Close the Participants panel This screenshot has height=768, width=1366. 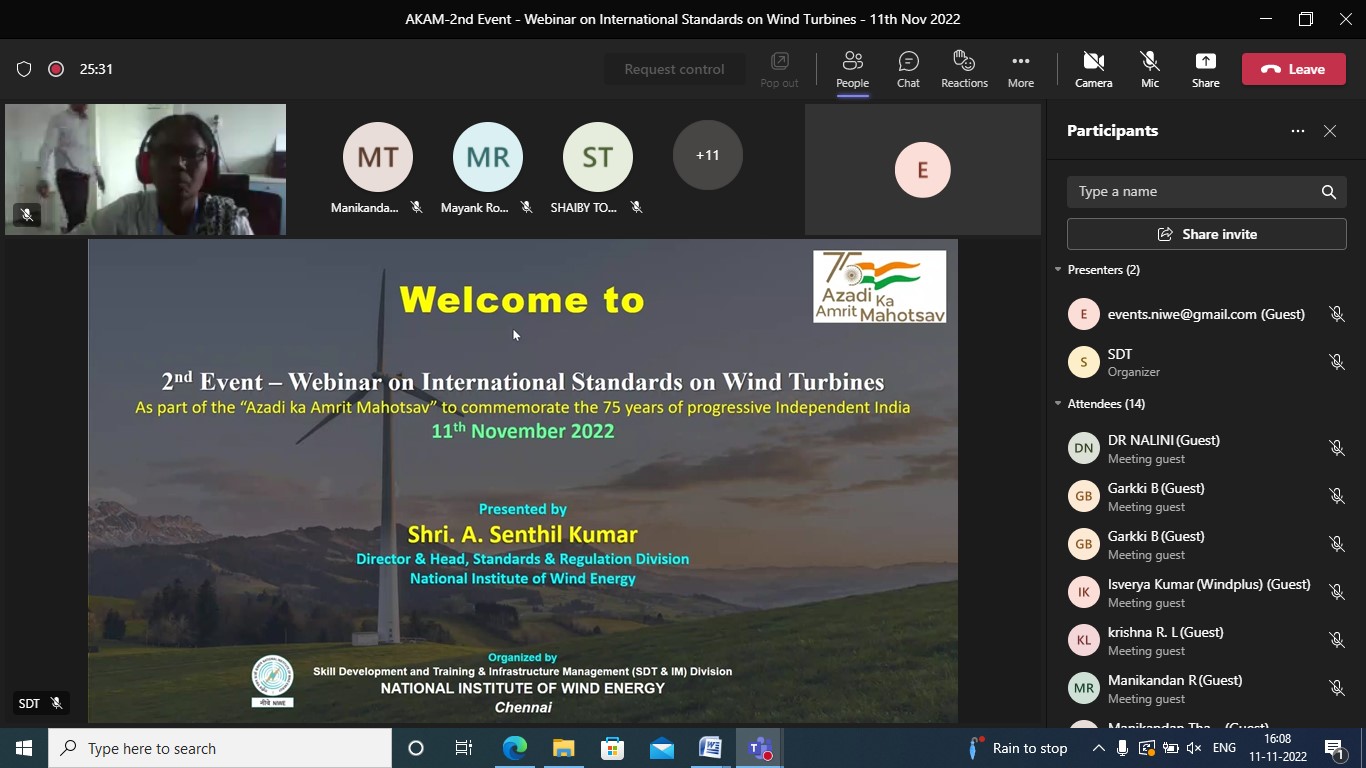coord(1329,131)
